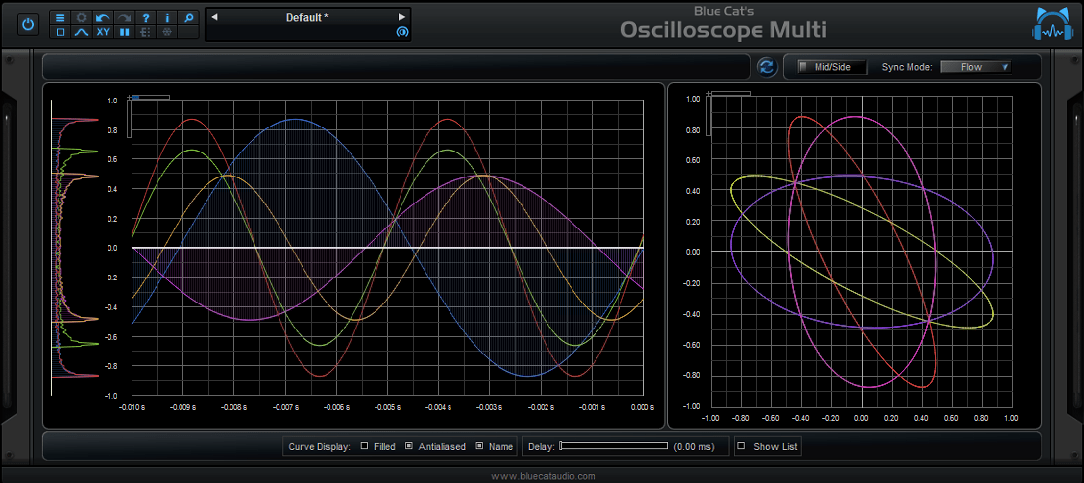Click the magnifier zoom icon
The width and height of the screenshot is (1084, 483).
pos(189,18)
